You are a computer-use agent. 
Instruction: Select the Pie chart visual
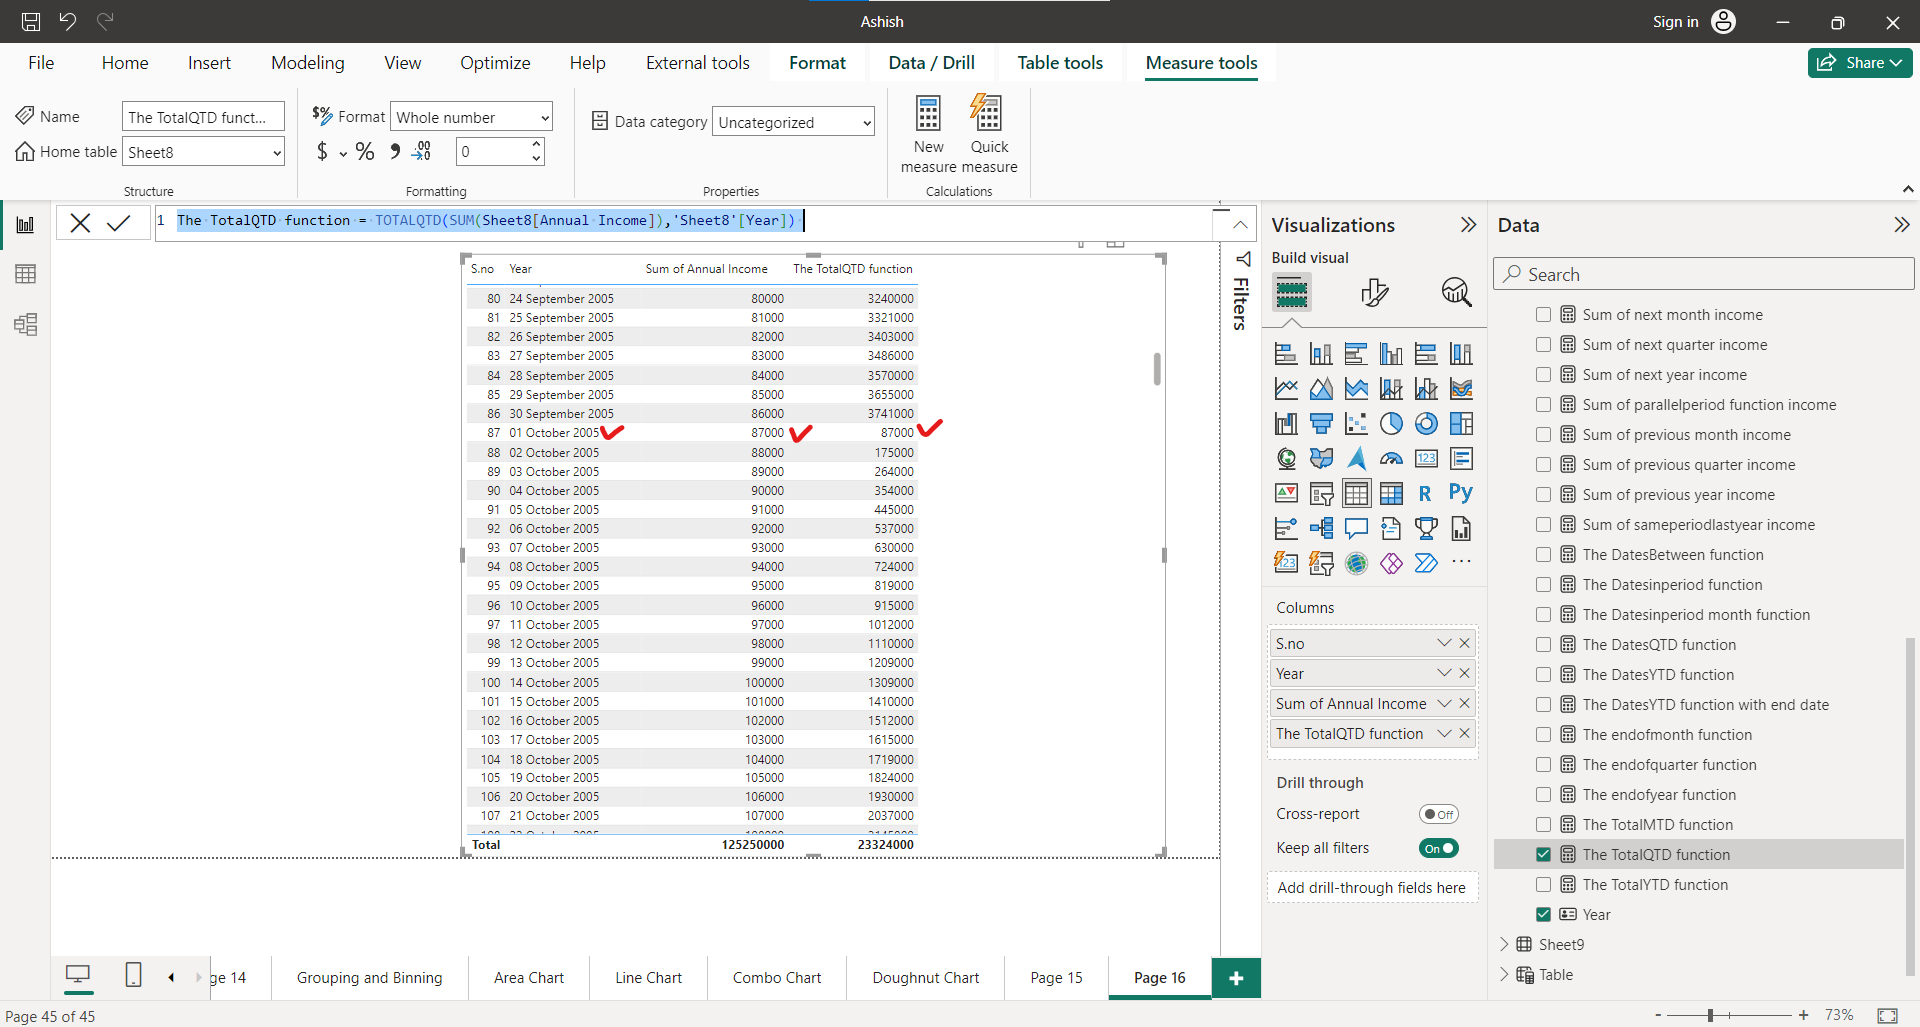tap(1391, 423)
